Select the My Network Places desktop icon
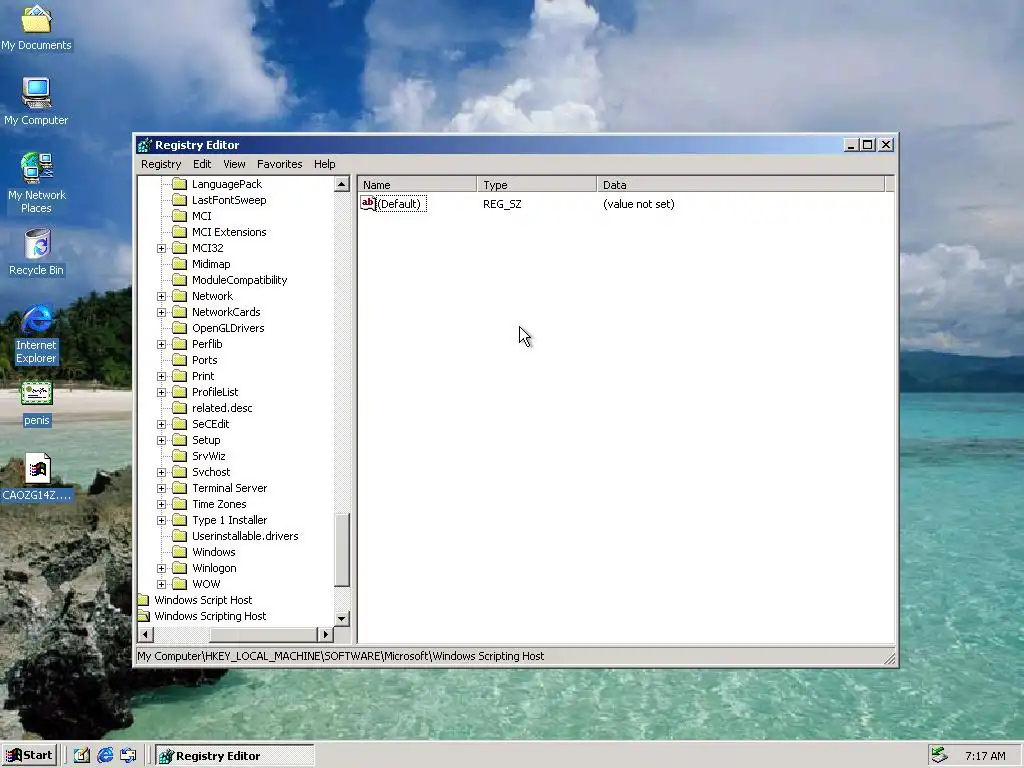The width and height of the screenshot is (1024, 768). (37, 183)
